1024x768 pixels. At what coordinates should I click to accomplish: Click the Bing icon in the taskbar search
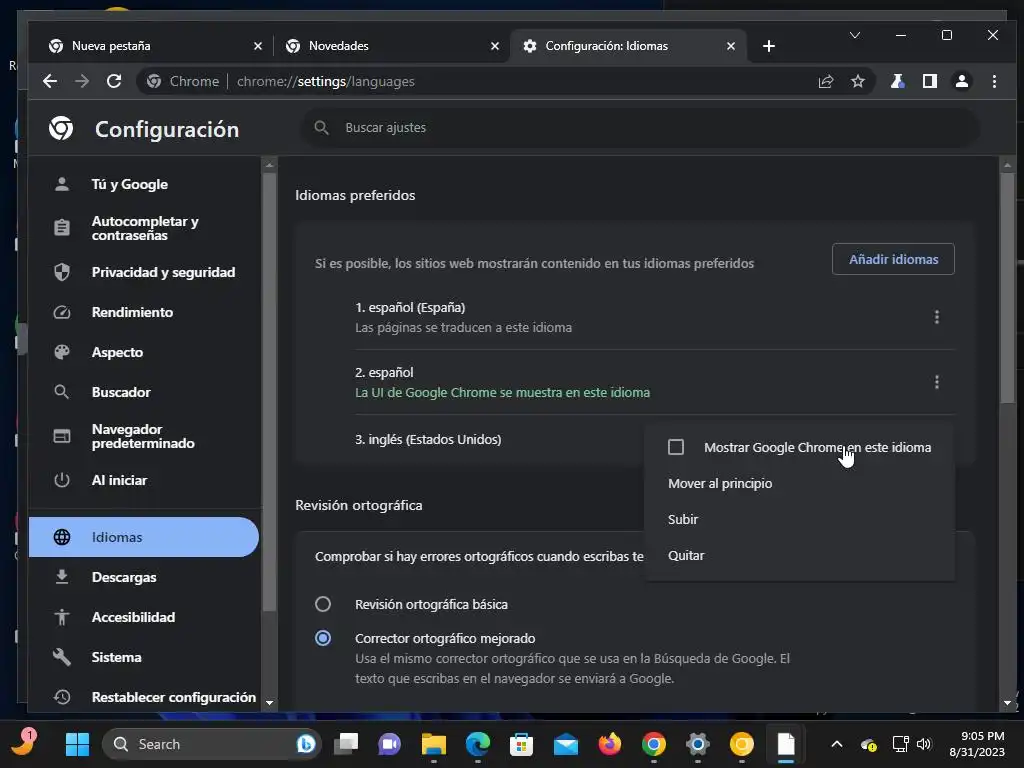306,744
